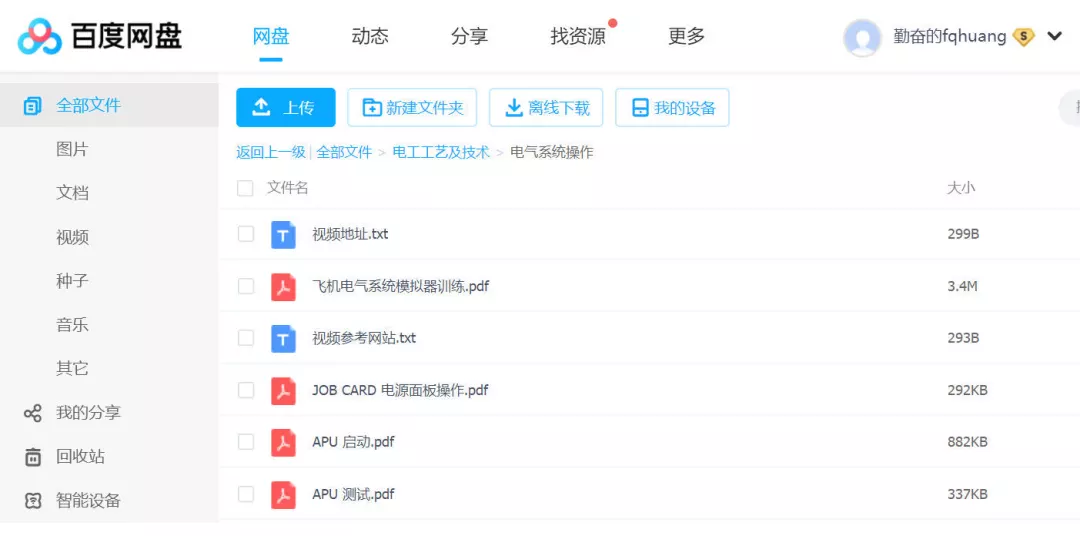This screenshot has width=1080, height=536.
Task: Open 智能设备 in the sidebar
Action: tap(88, 500)
